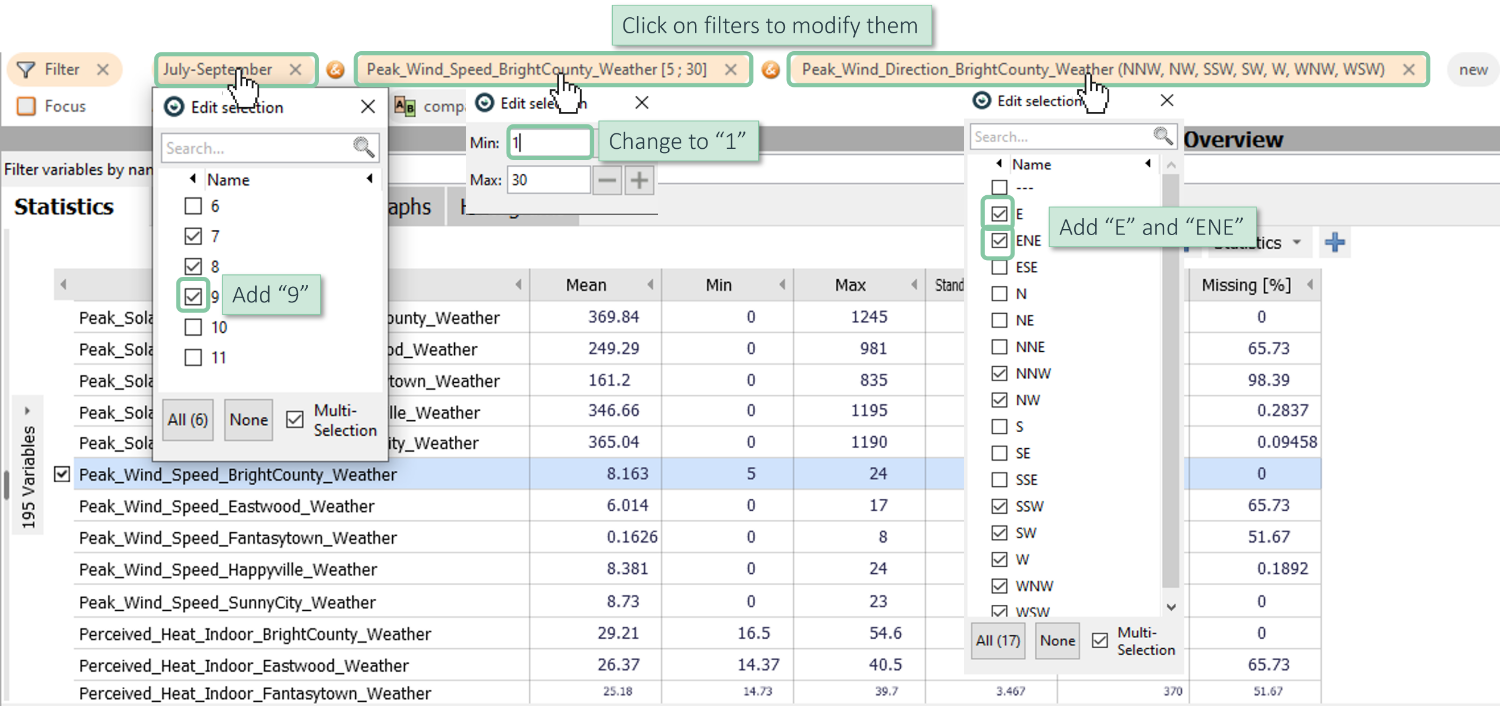Click the All (17) button

coord(998,641)
